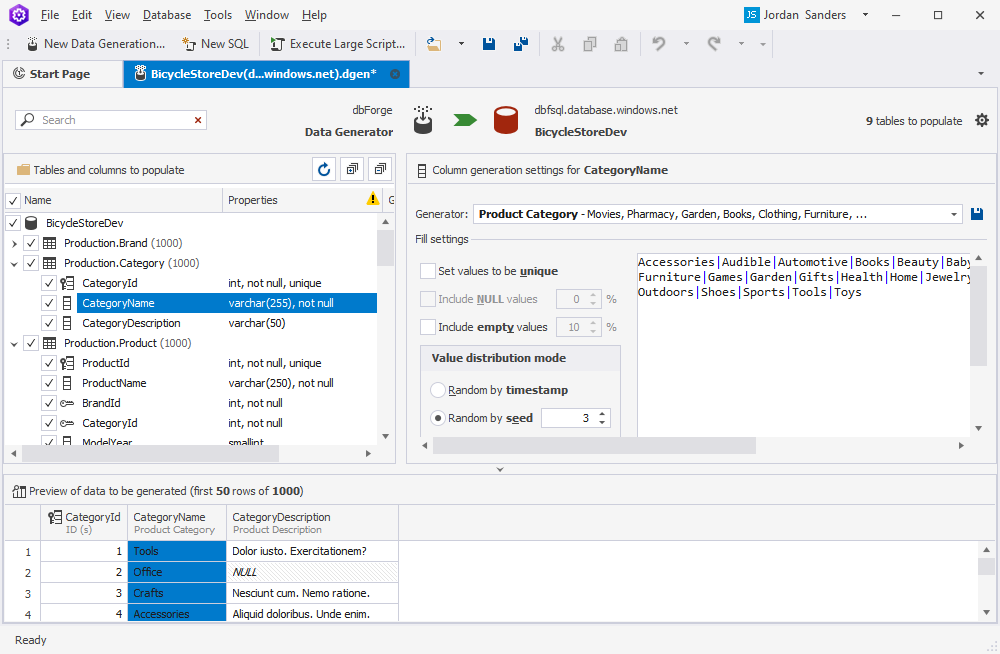Collapse the Production.Category table node
1000x654 pixels.
(14, 264)
